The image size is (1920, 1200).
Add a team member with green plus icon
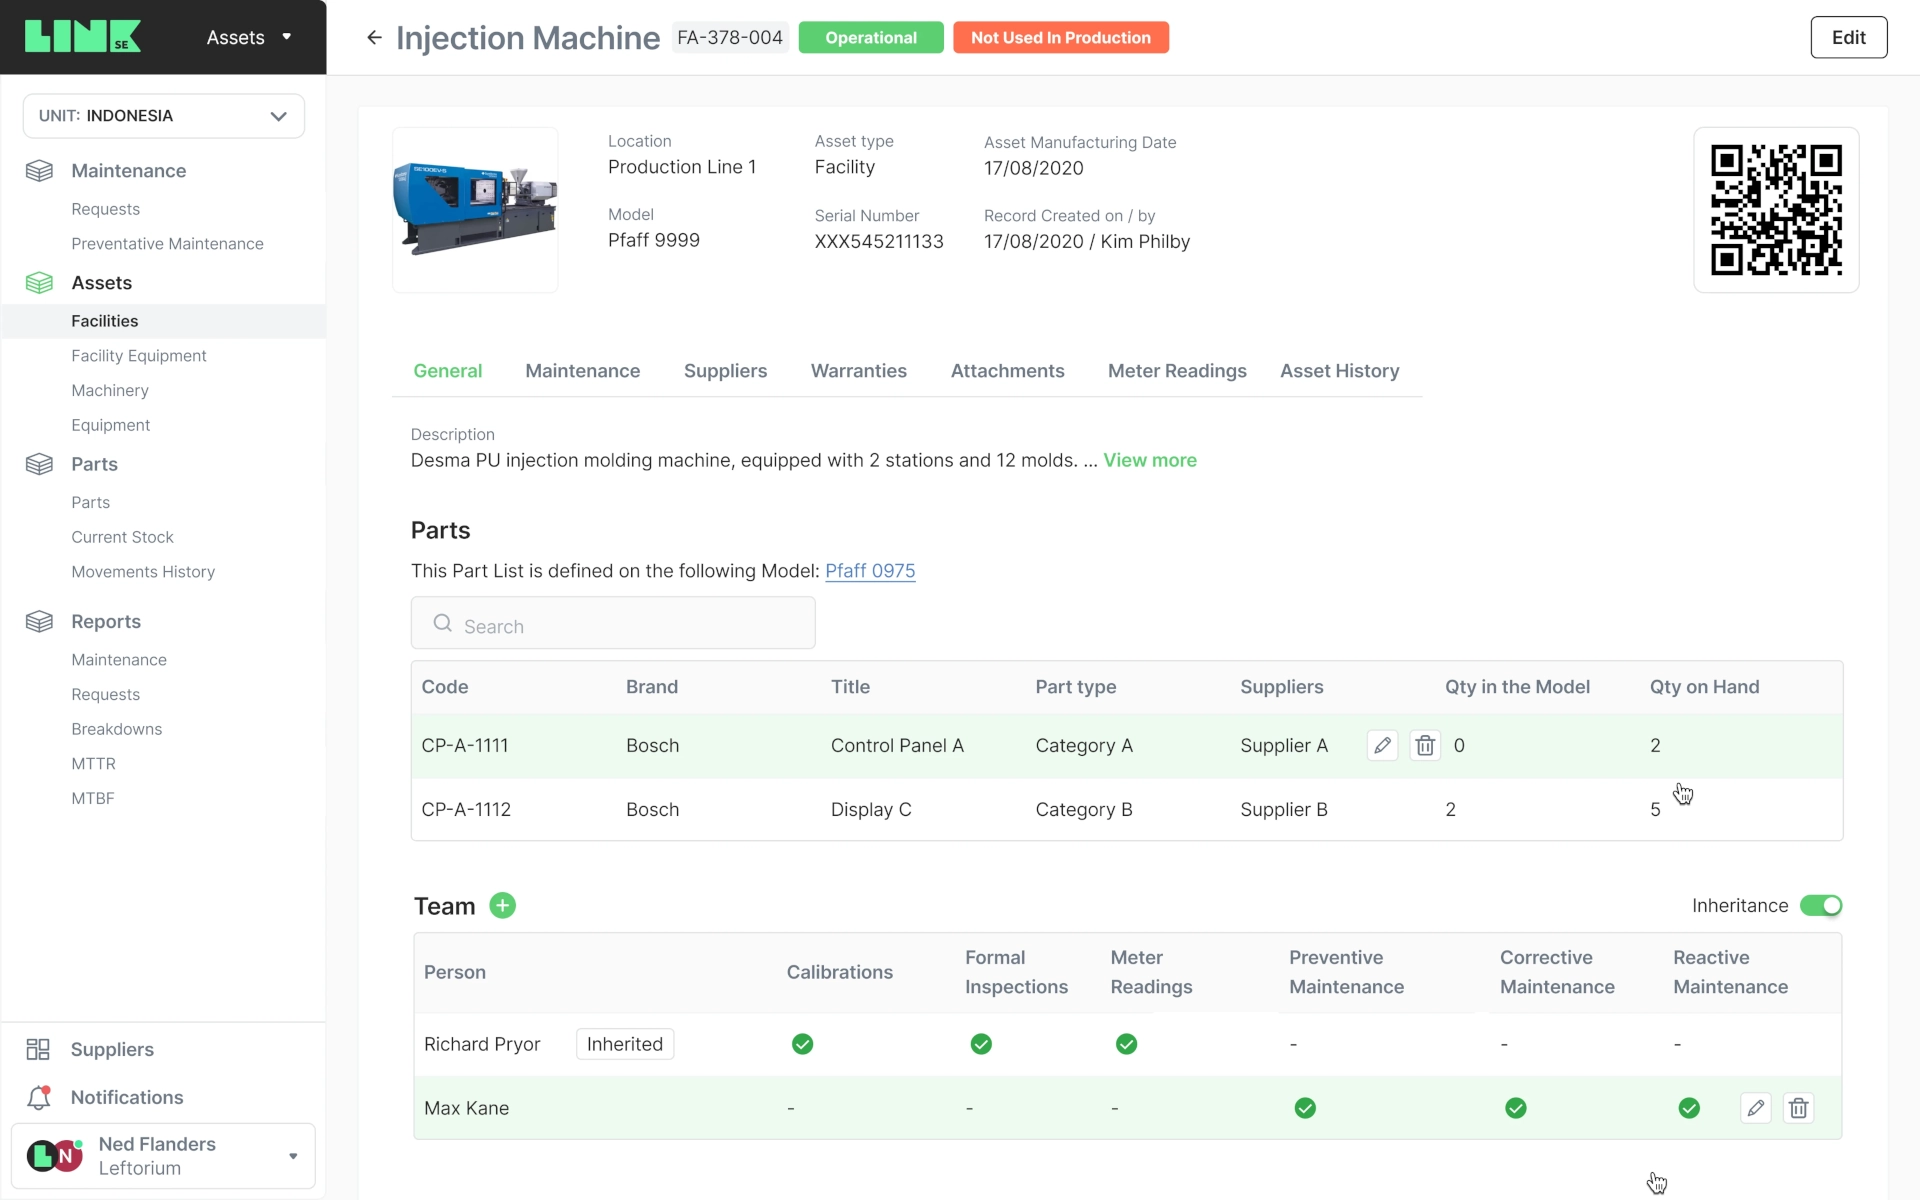point(502,906)
